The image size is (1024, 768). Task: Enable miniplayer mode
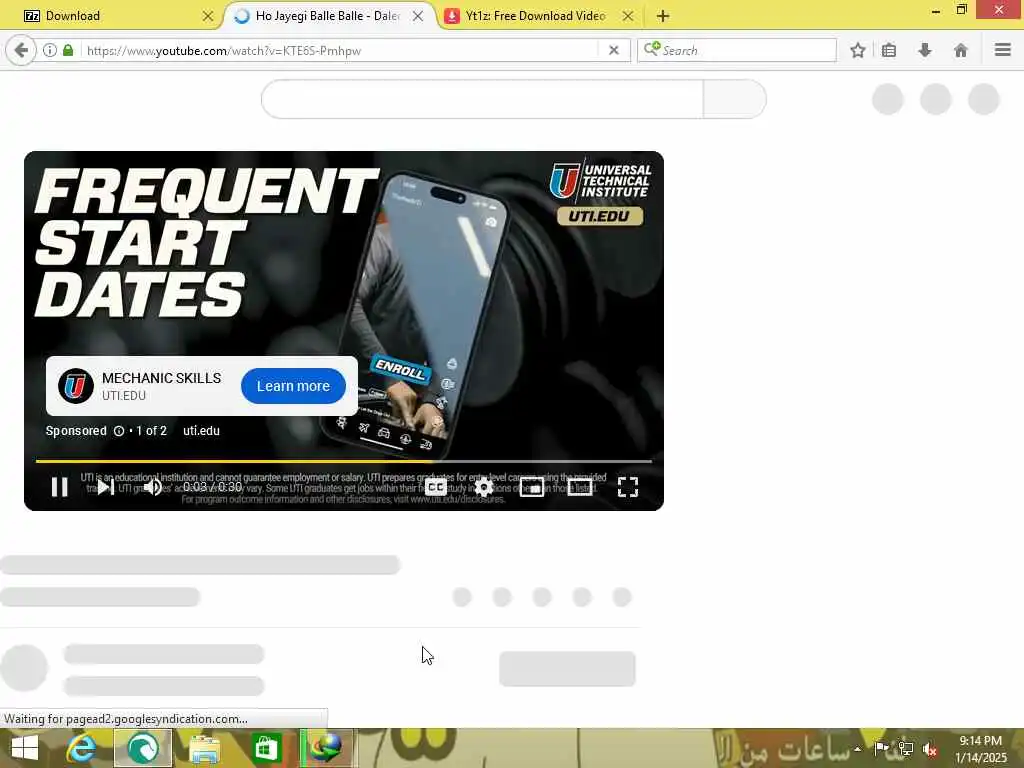pos(532,487)
